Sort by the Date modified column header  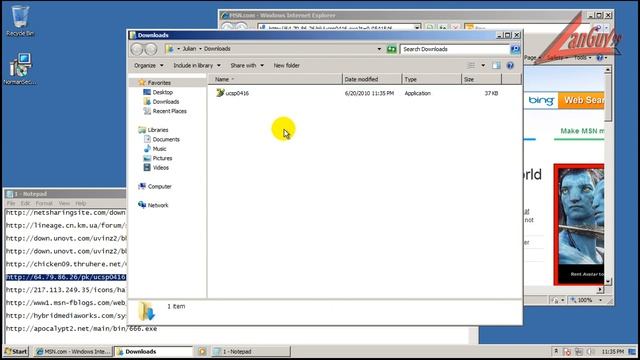[372, 79]
